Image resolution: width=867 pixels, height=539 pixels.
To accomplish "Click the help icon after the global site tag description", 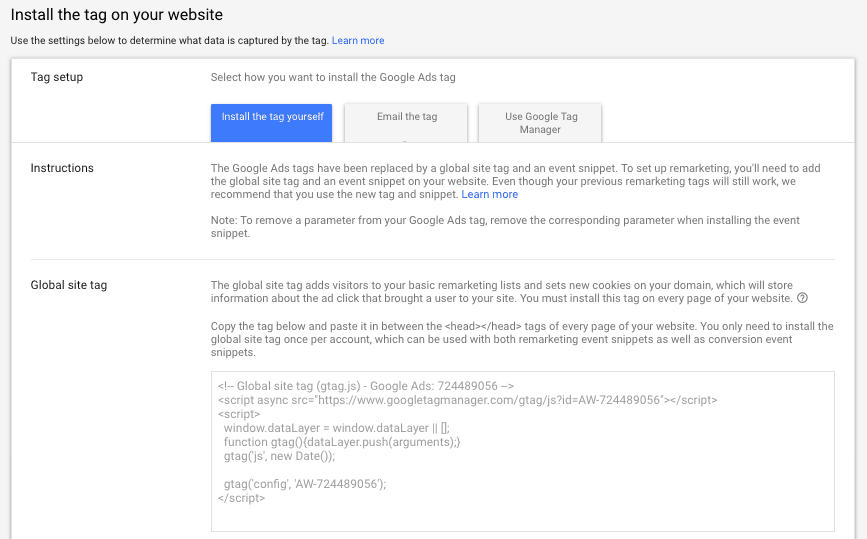I will click(802, 299).
